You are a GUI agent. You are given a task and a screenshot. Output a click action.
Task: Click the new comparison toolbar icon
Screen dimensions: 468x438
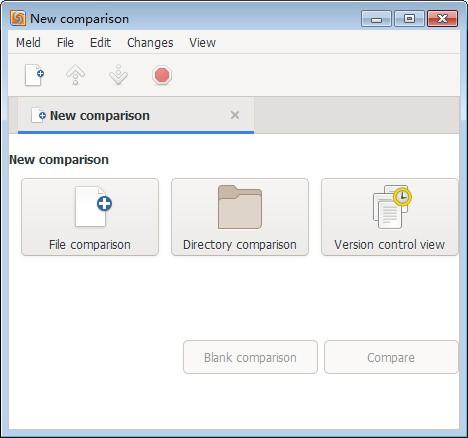point(34,75)
